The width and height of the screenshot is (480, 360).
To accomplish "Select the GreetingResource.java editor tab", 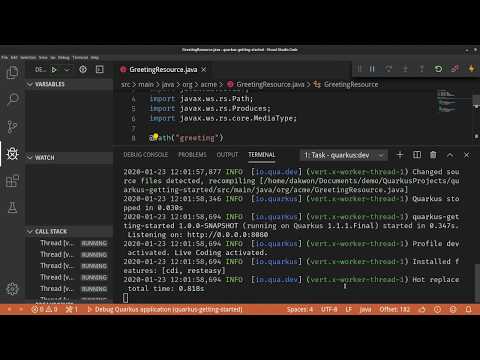I will click(x=163, y=70).
